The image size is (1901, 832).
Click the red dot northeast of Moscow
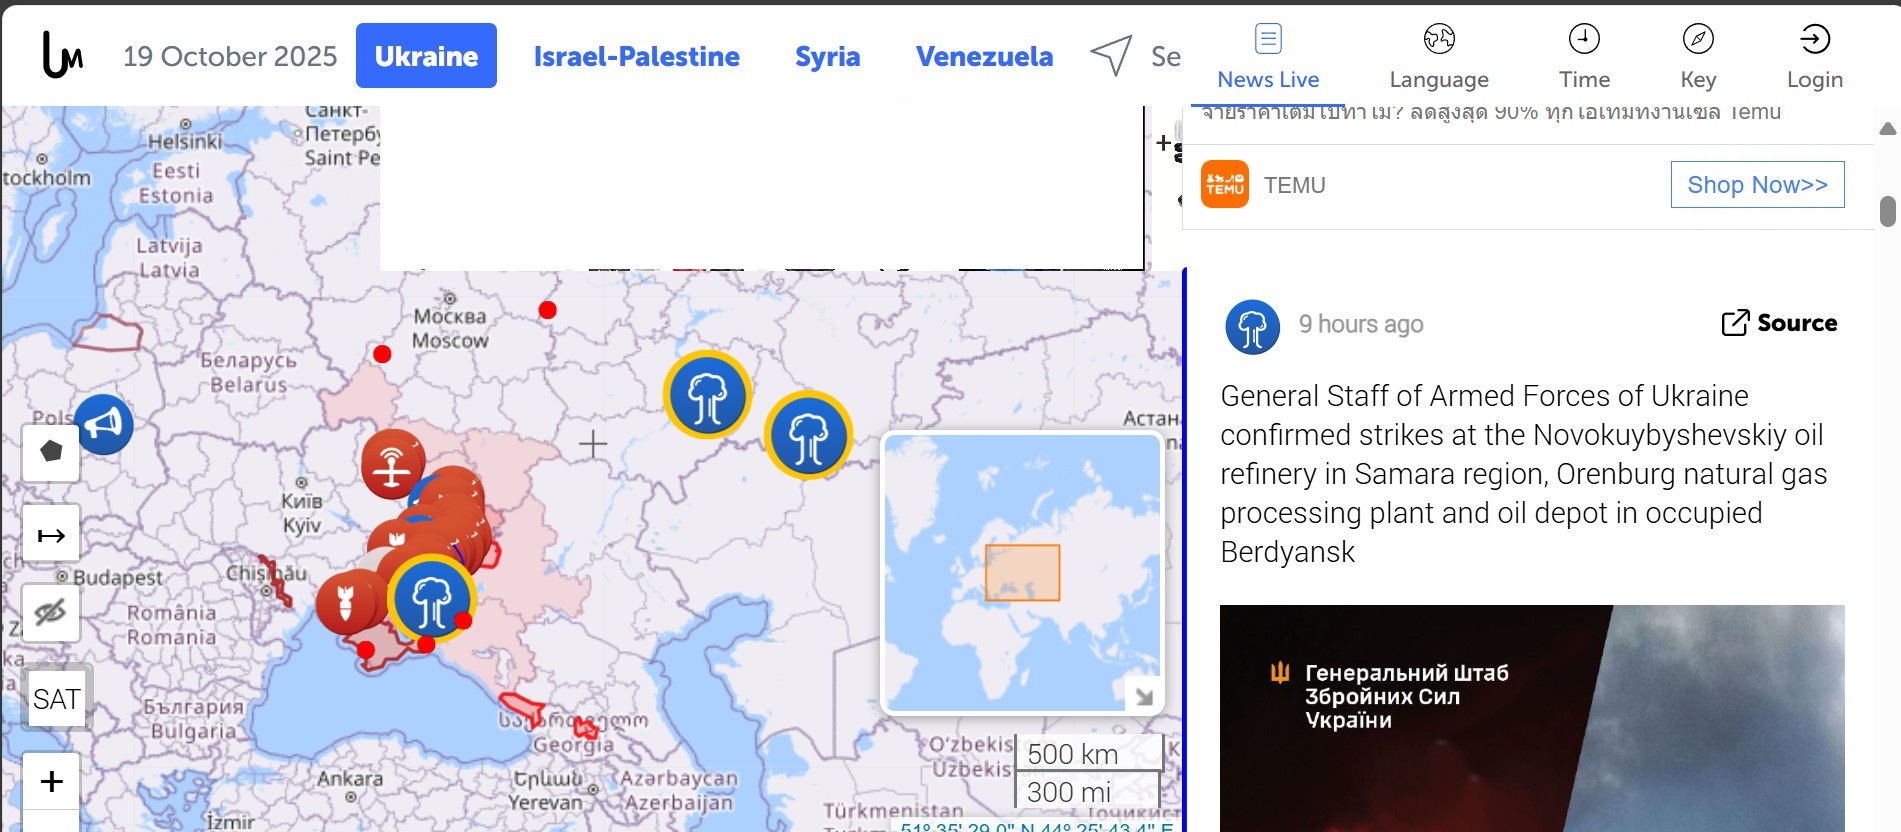click(x=547, y=310)
